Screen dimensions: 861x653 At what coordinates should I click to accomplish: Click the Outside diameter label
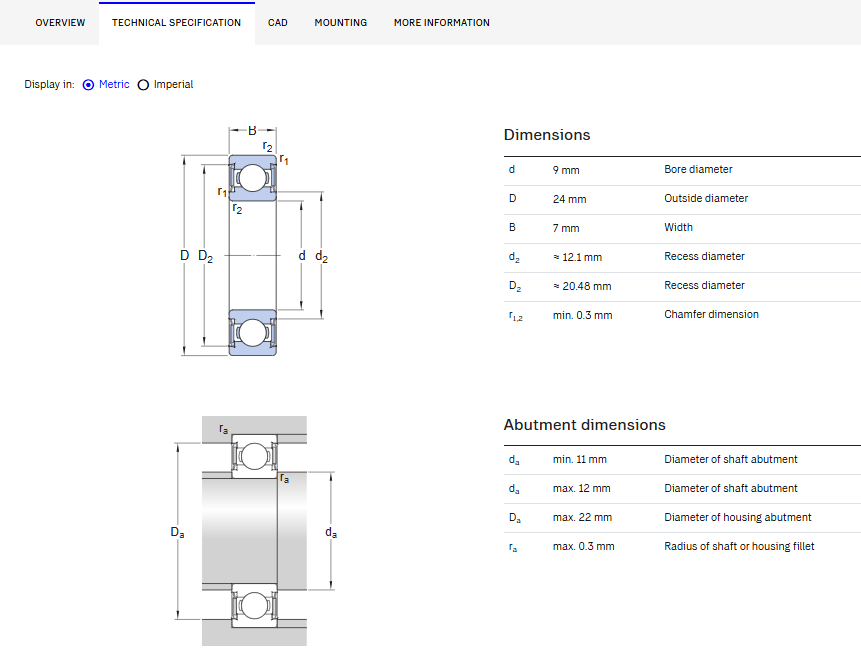pos(706,198)
